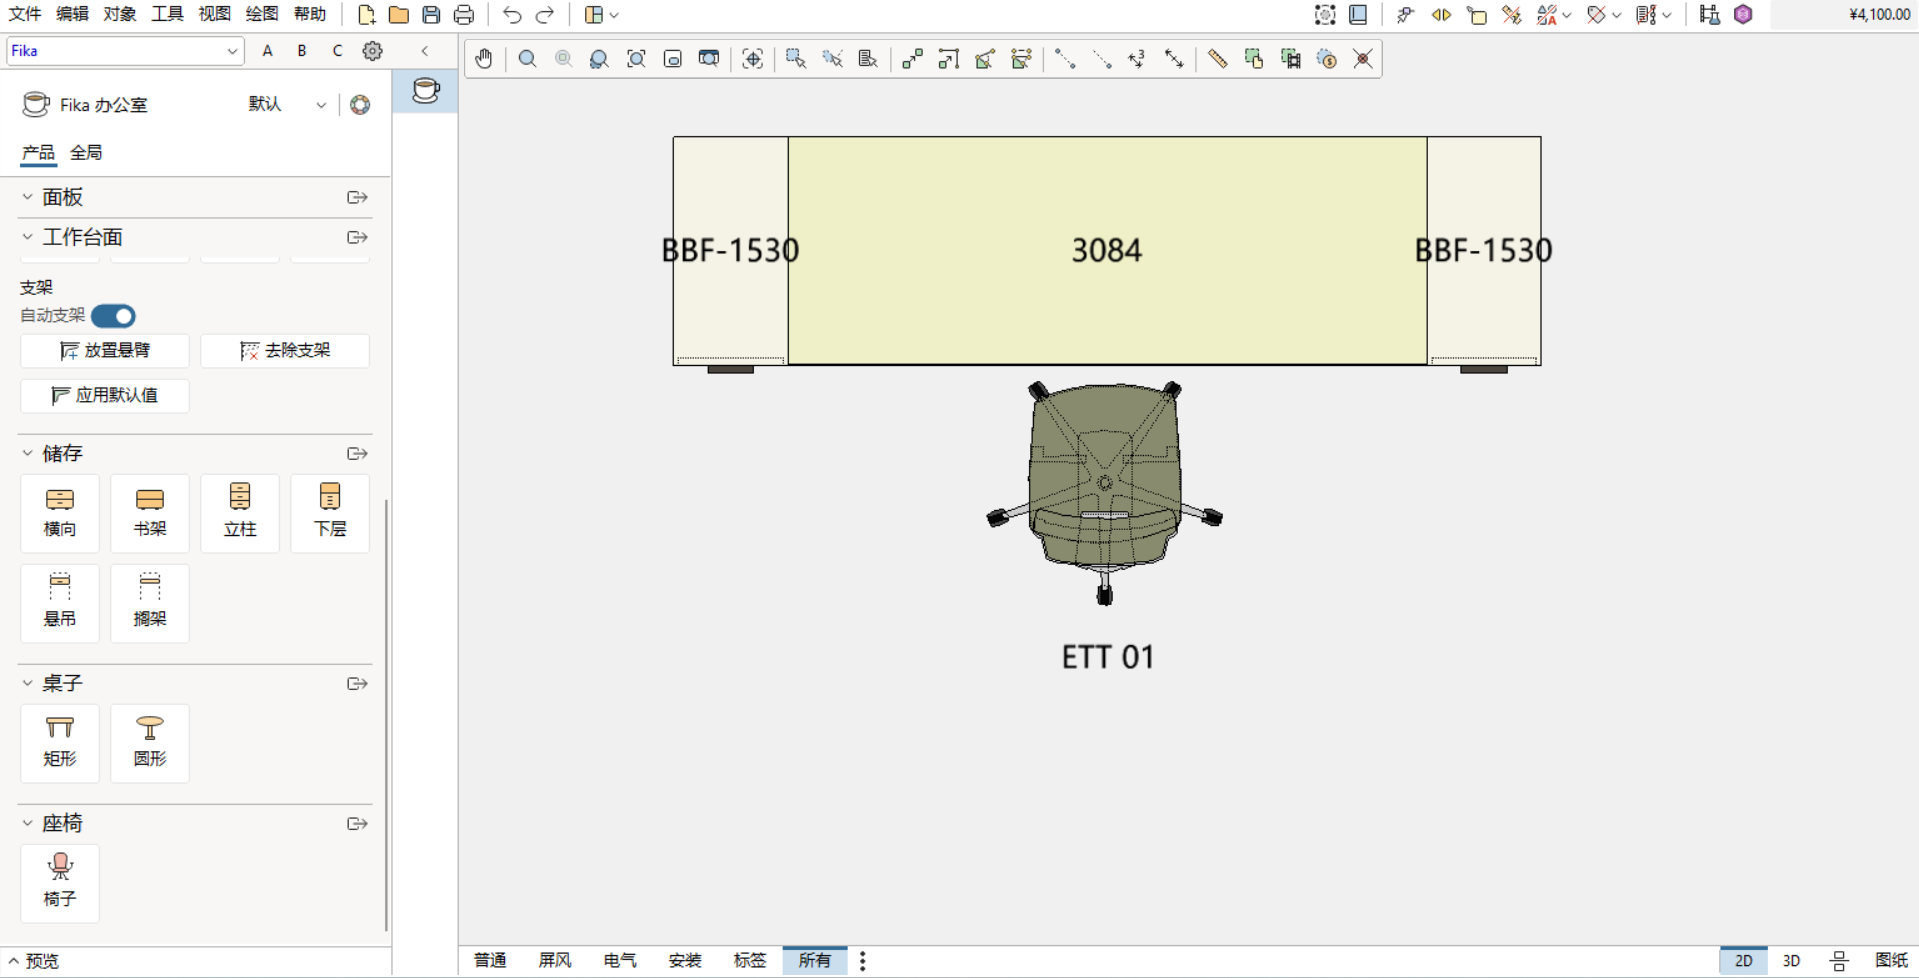Click the color wheel icon beside 默认
The width and height of the screenshot is (1919, 978).
pos(360,105)
